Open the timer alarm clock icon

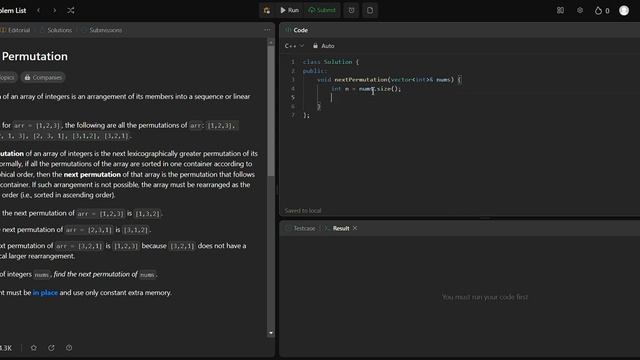click(351, 10)
